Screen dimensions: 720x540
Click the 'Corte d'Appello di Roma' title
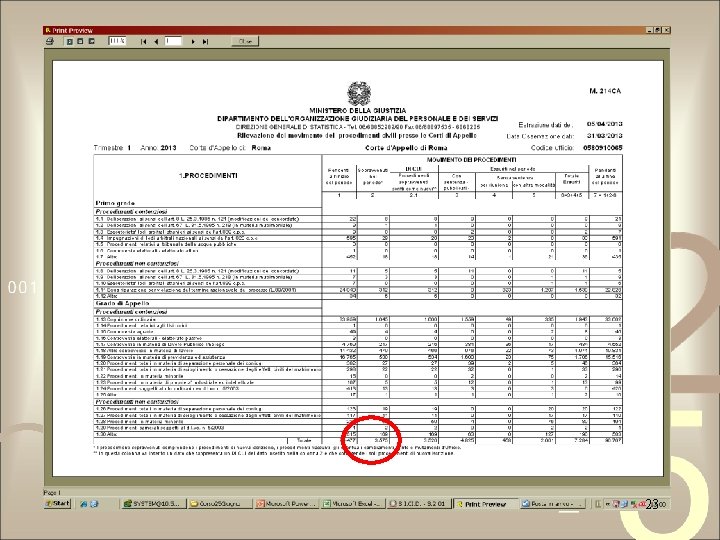click(x=406, y=148)
